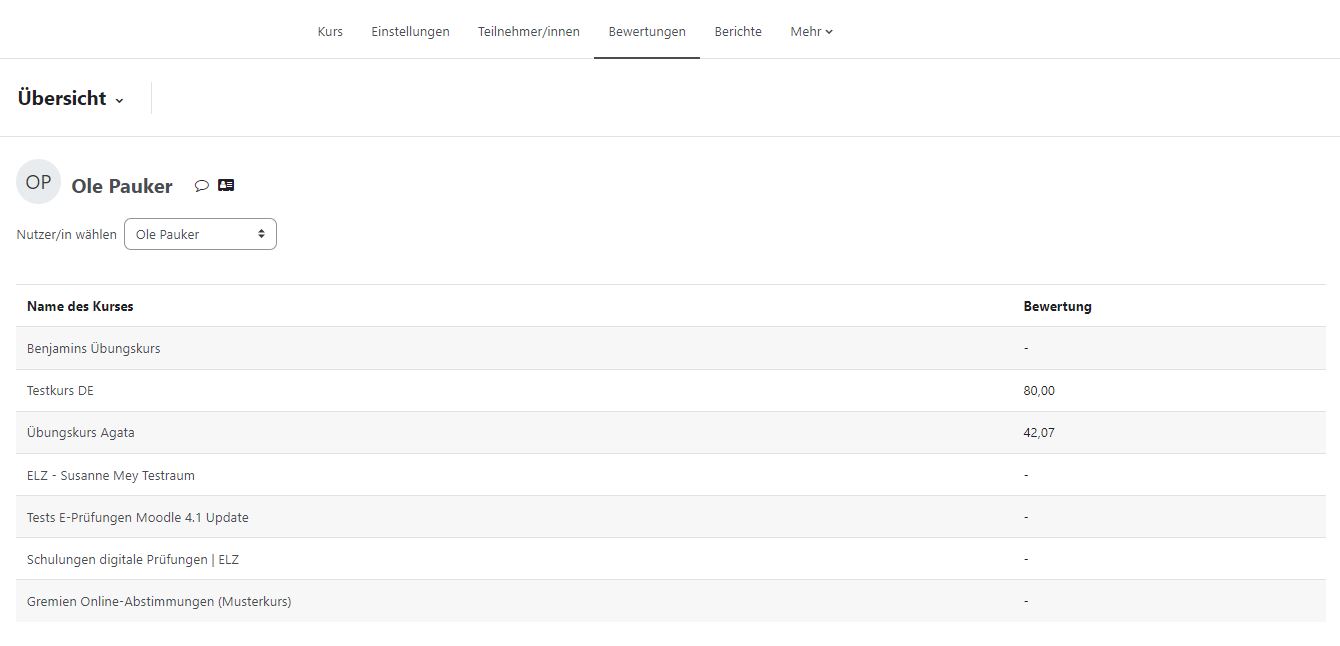Screen dimensions: 1340x646
Task: Select the Bewertungen tab
Action: click(647, 32)
